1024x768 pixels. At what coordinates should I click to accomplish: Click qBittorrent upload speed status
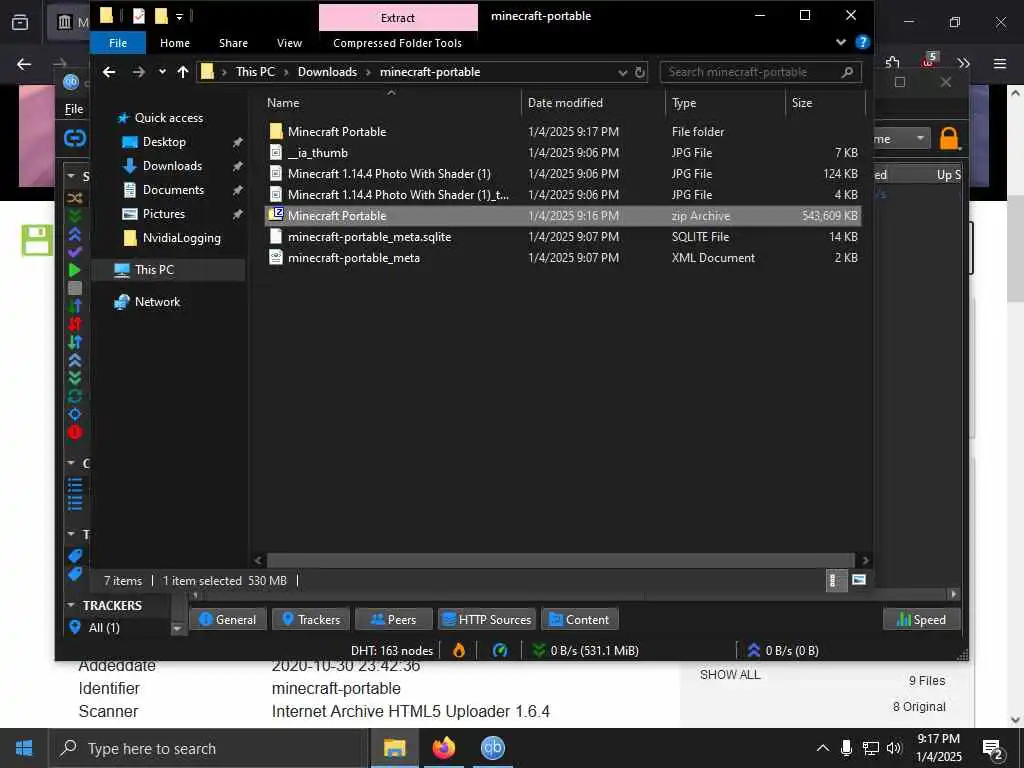pyautogui.click(x=782, y=650)
